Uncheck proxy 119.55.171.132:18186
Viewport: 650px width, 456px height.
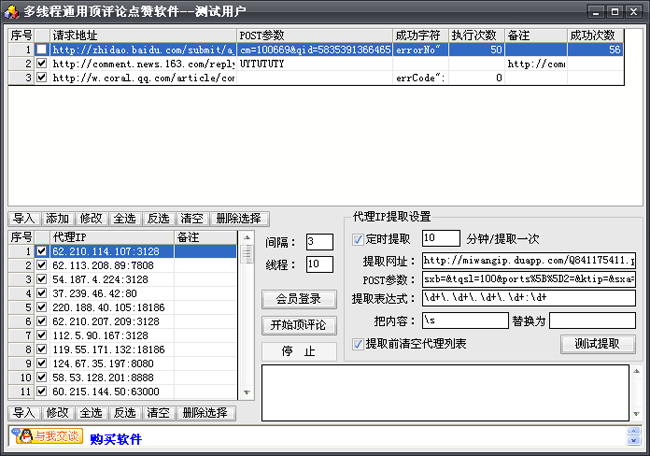click(41, 349)
